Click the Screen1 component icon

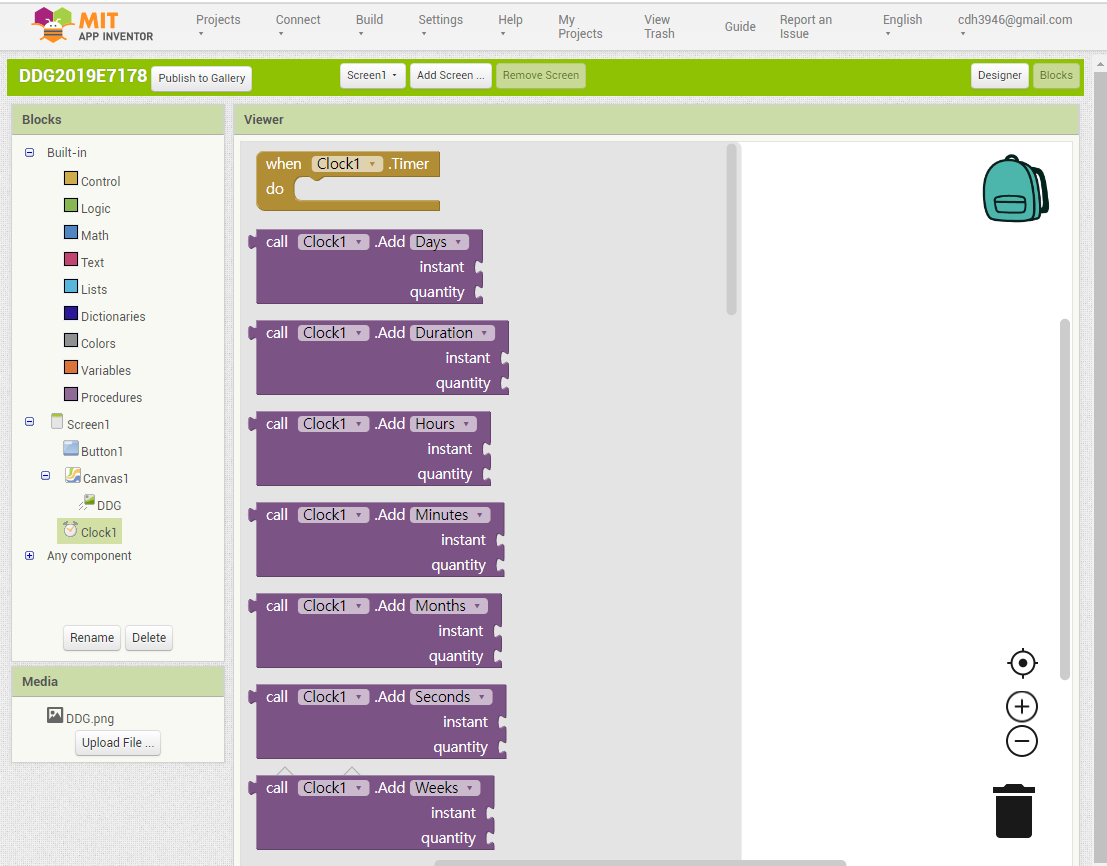pos(57,421)
